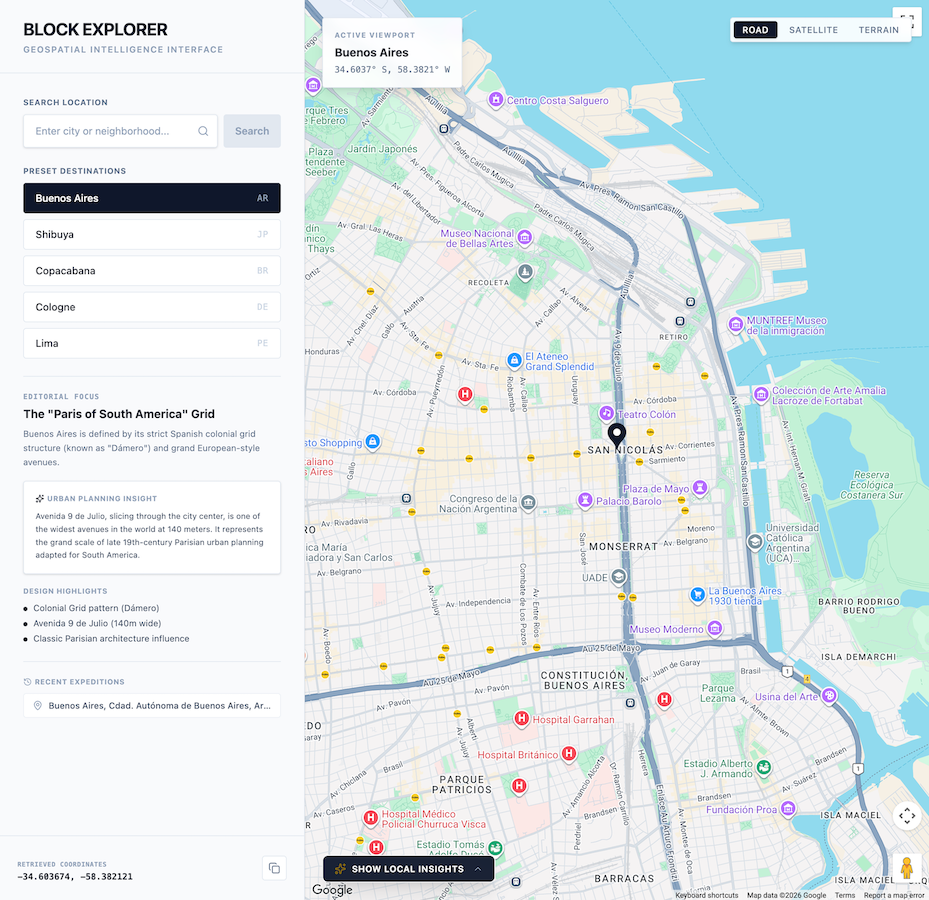Click the Urban Planning Insight card
This screenshot has height=900, width=929.
click(x=152, y=527)
